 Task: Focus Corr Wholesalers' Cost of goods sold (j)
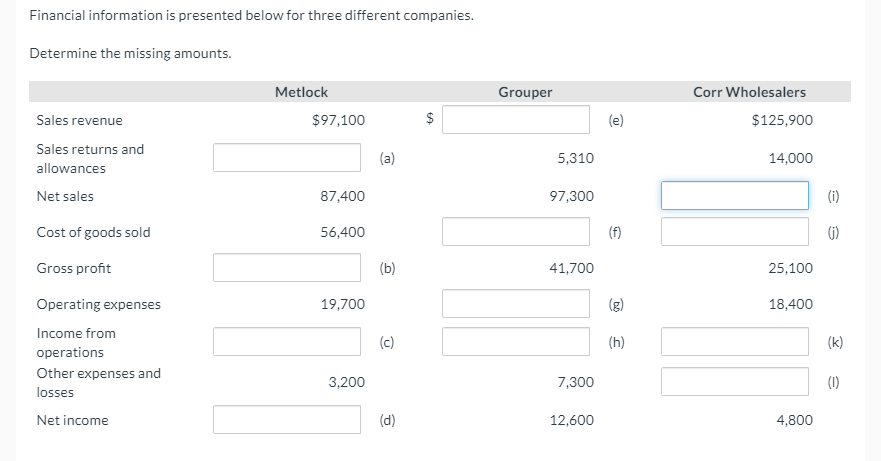(x=735, y=231)
